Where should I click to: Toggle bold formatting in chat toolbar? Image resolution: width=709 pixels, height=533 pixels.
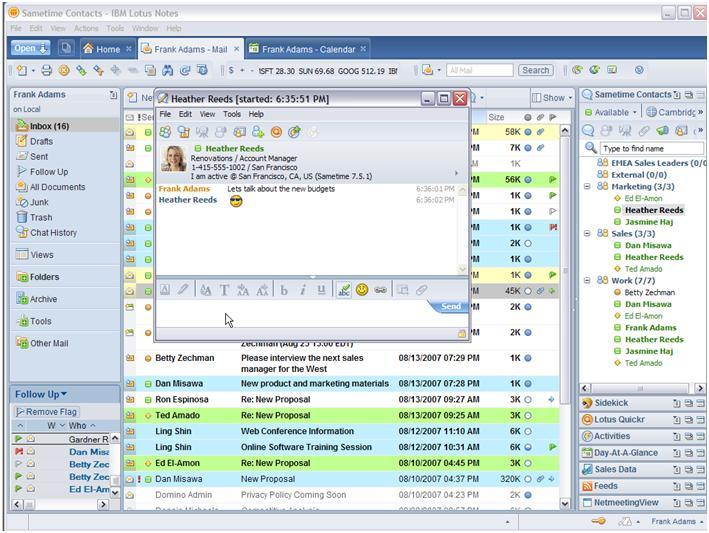click(284, 290)
